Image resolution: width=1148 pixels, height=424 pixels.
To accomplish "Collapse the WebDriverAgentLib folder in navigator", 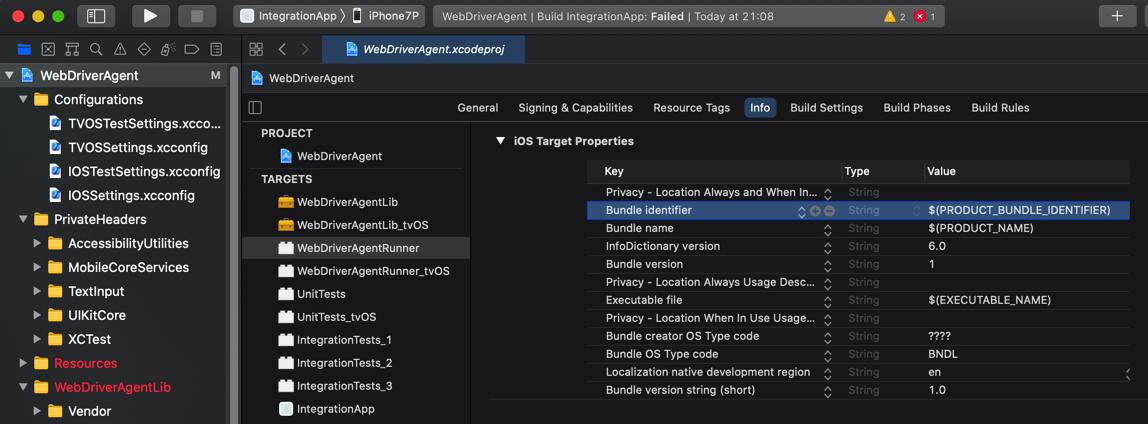I will pyautogui.click(x=23, y=387).
